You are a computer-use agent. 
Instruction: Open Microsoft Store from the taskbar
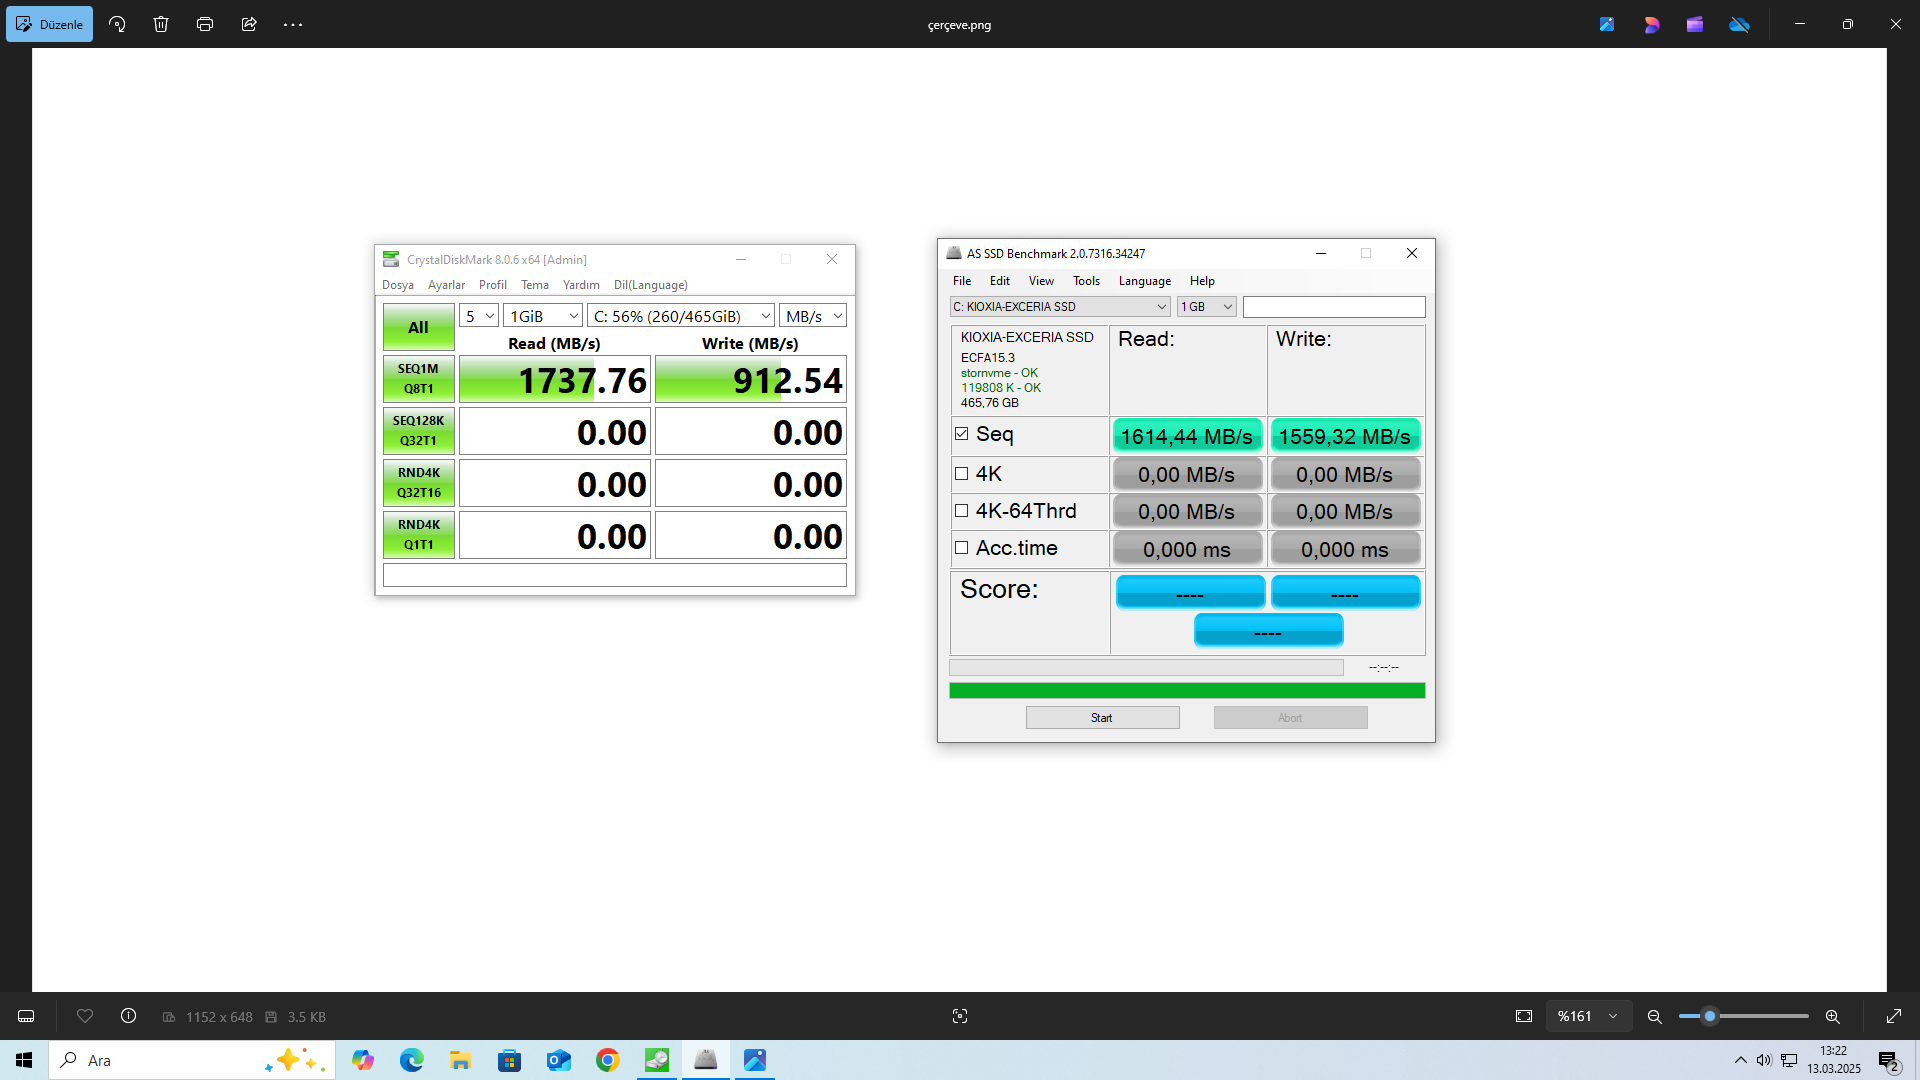click(510, 1060)
